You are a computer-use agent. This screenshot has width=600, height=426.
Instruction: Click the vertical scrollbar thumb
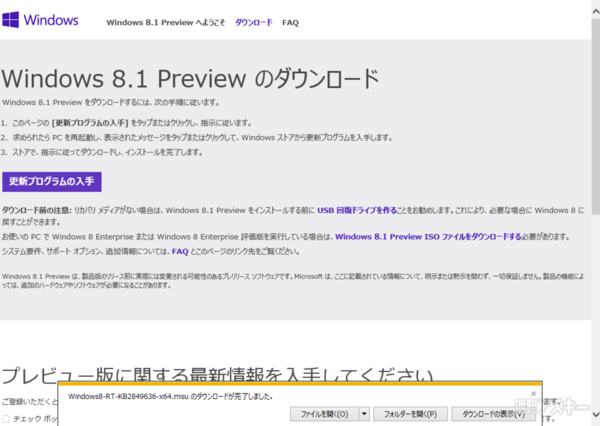(x=596, y=117)
